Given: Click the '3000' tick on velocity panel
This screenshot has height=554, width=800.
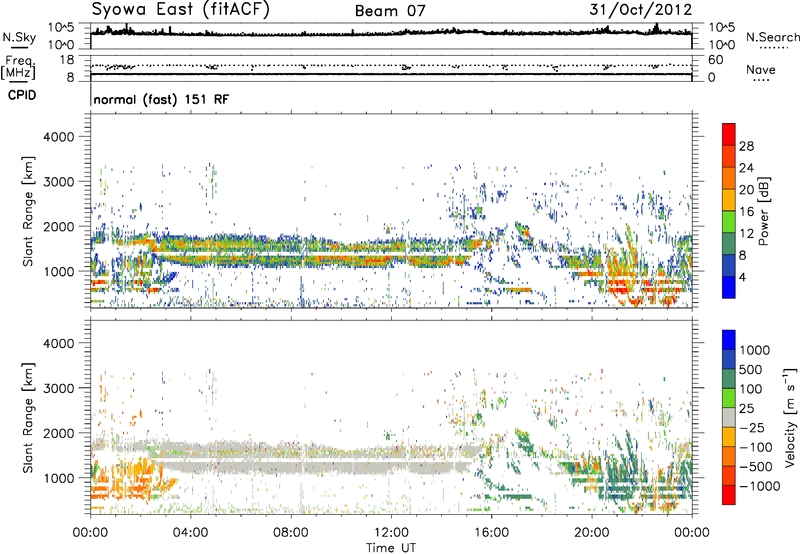Looking at the screenshot, I should pyautogui.click(x=58, y=388).
